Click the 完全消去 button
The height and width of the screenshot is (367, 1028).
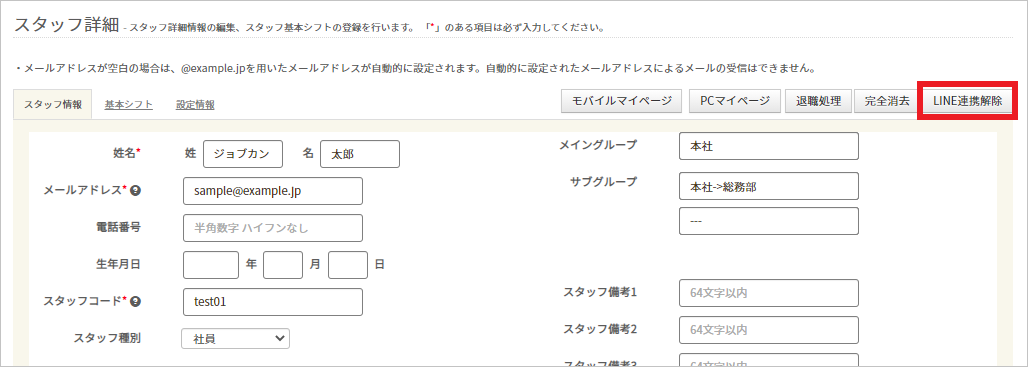click(886, 101)
